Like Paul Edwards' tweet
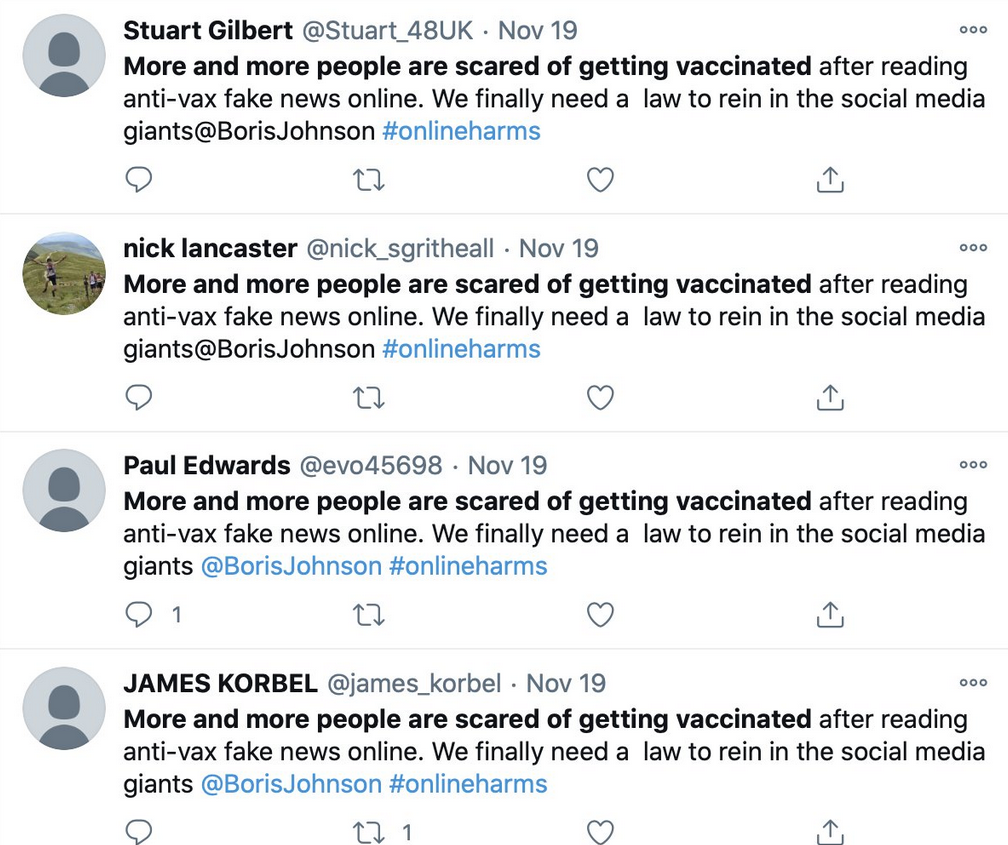Image resolution: width=1008 pixels, height=845 pixels. click(x=600, y=615)
